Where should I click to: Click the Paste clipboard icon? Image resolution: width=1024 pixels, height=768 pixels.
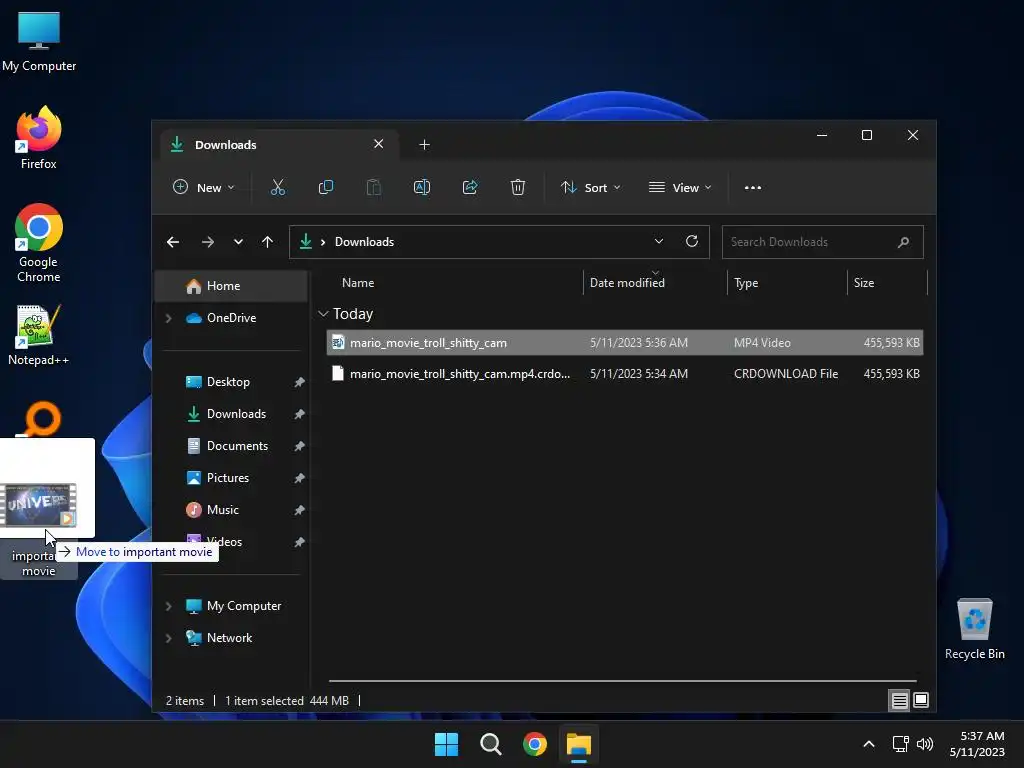tap(374, 187)
